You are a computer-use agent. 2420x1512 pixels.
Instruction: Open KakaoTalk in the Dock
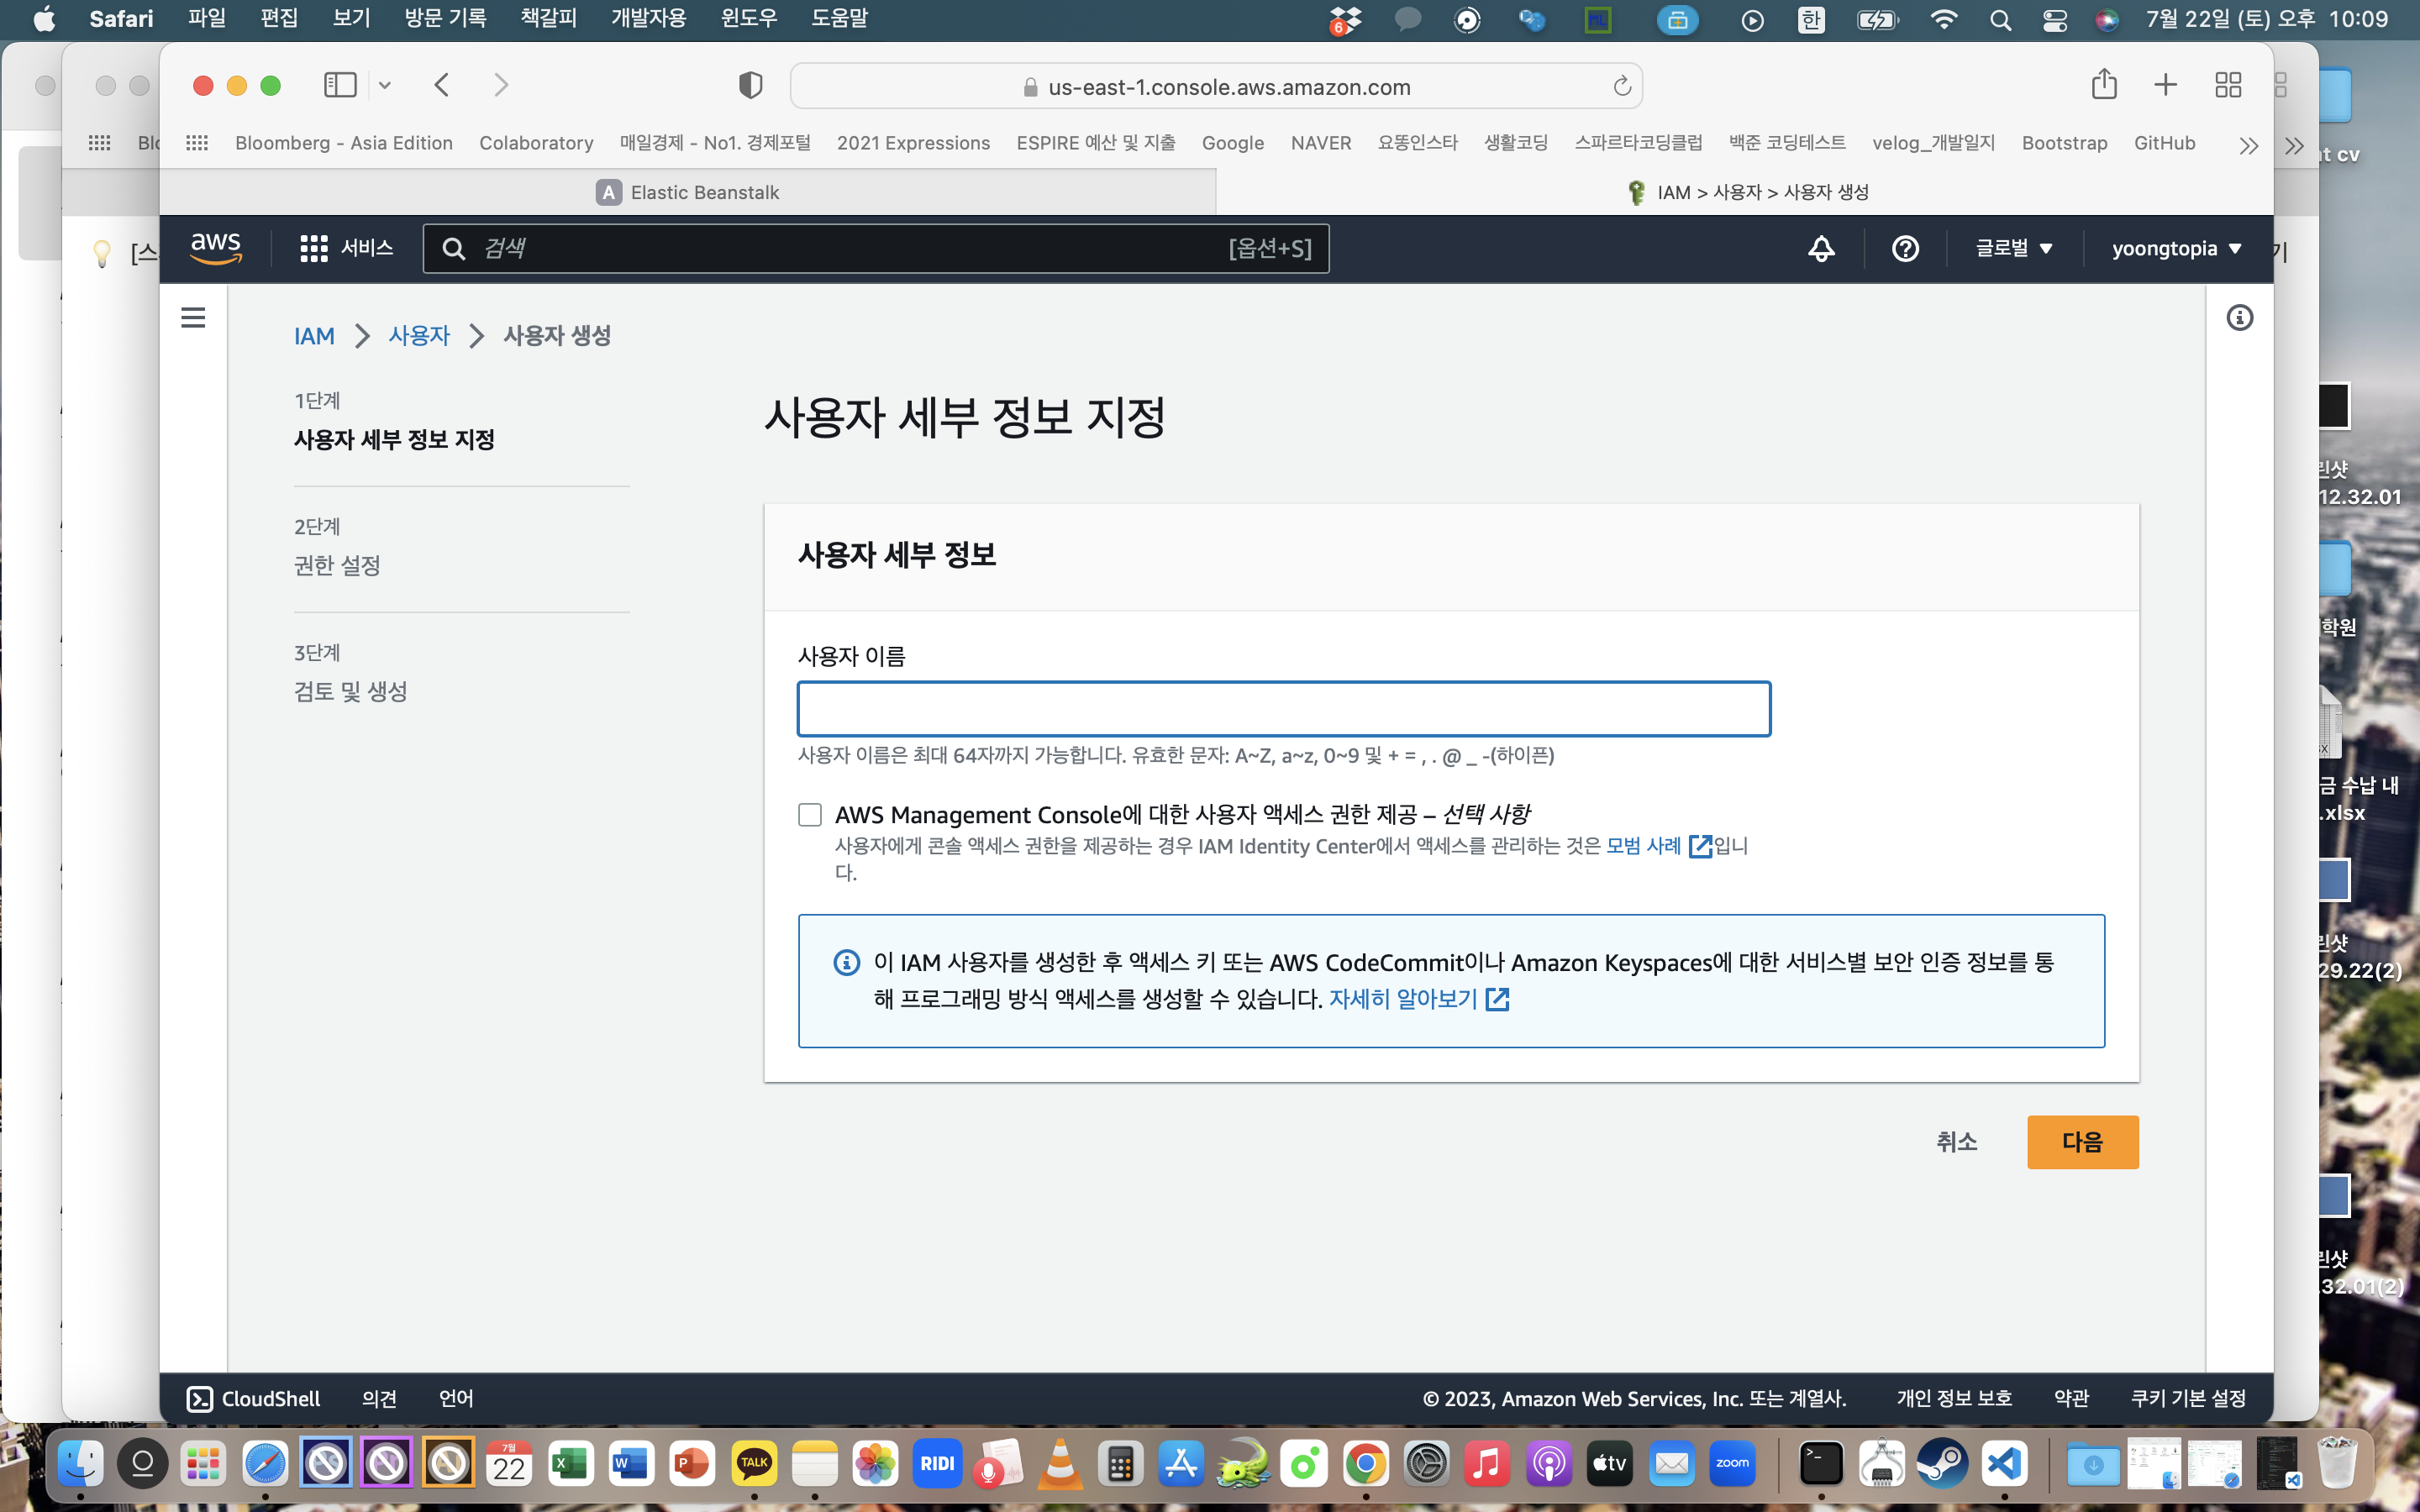754,1464
